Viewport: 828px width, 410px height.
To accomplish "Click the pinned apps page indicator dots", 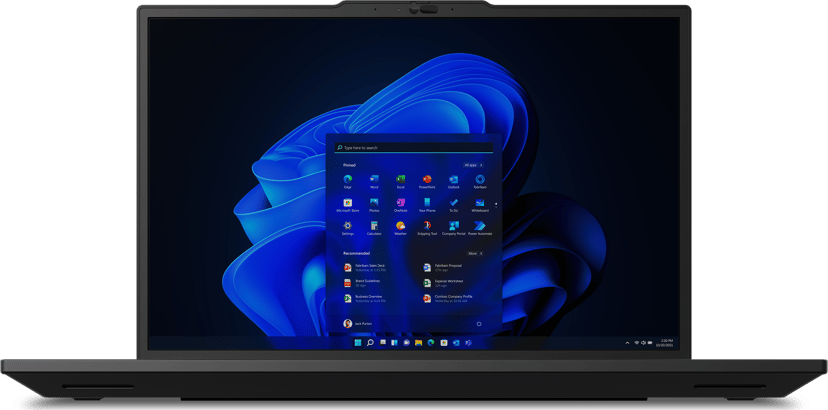I will click(x=495, y=204).
